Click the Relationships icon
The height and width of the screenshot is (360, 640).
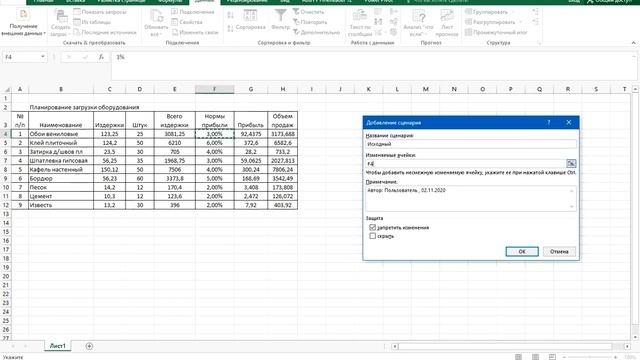[x=393, y=22]
